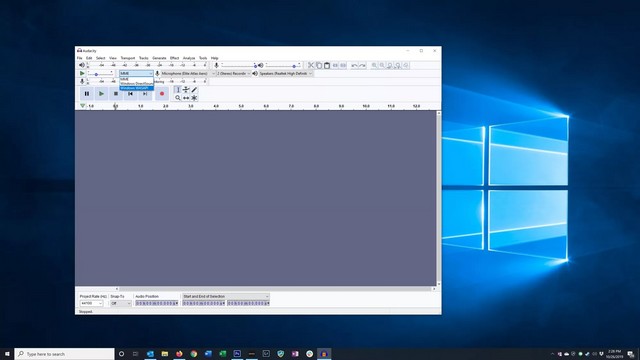Open Firefox from the taskbar

click(x=179, y=354)
